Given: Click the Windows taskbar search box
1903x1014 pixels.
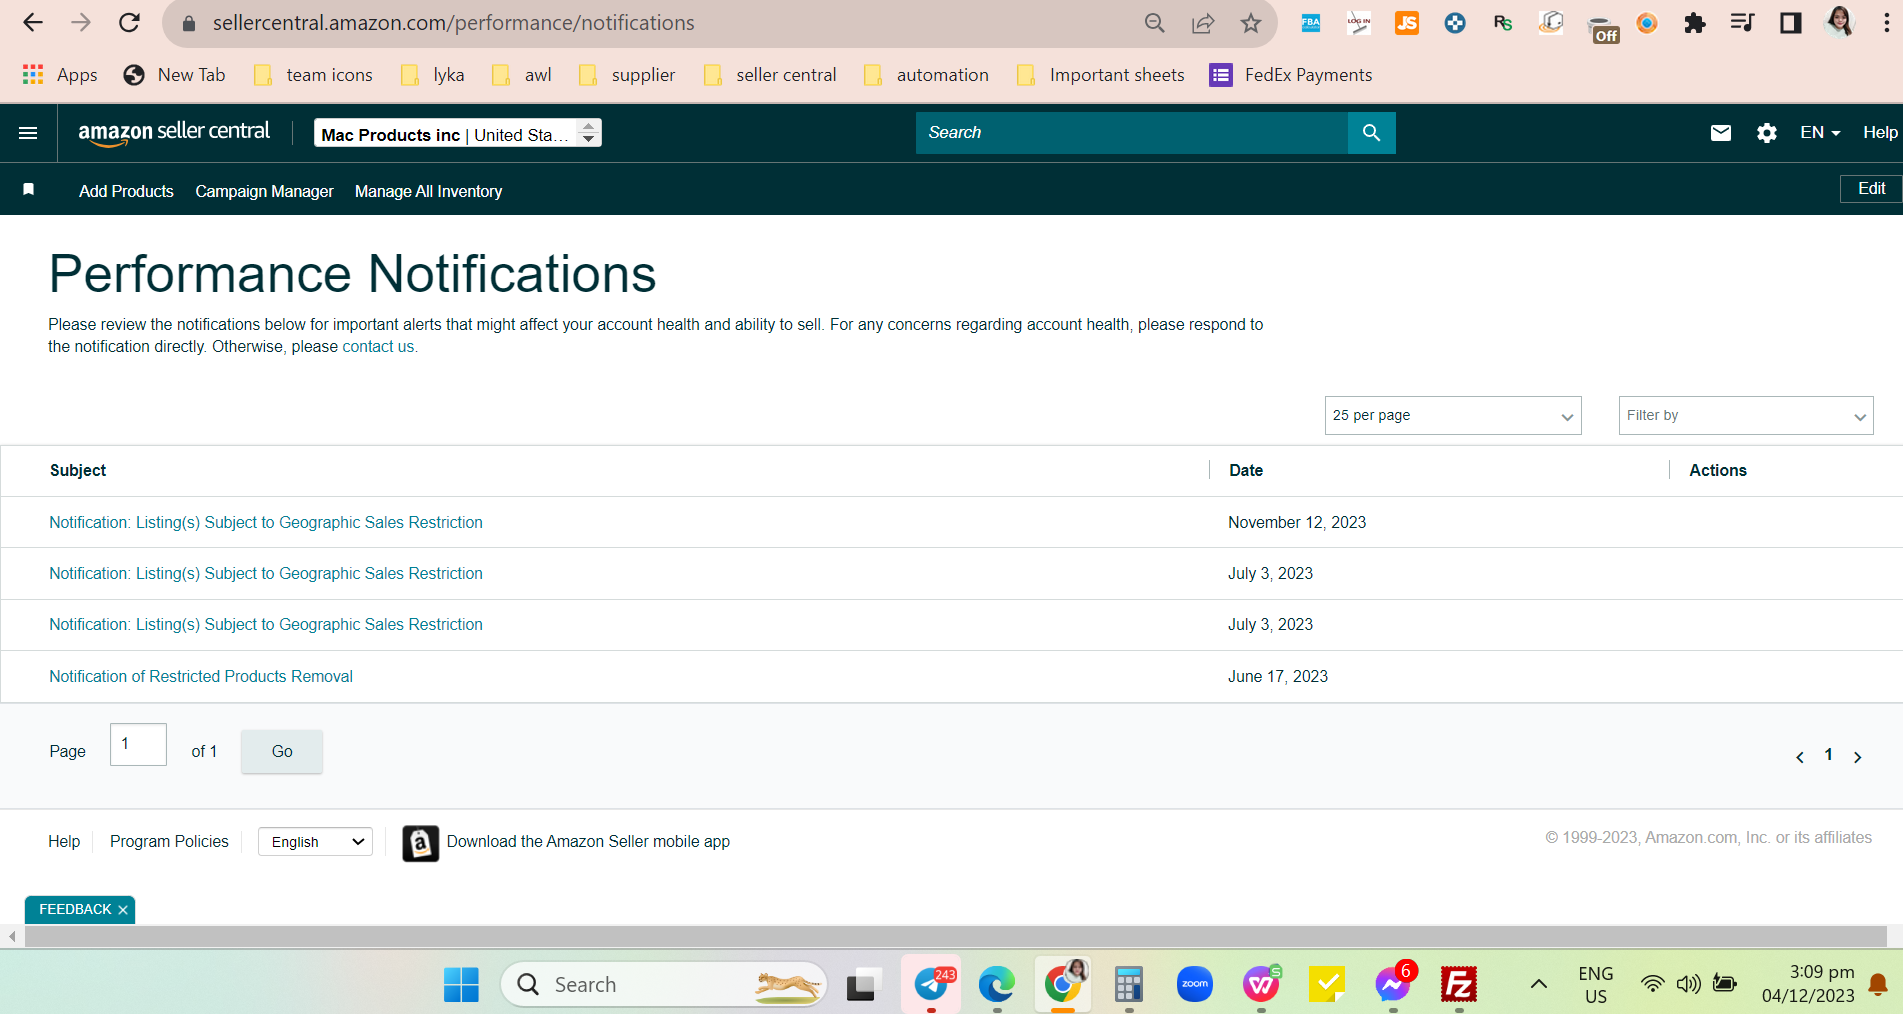Looking at the screenshot, I should point(664,985).
